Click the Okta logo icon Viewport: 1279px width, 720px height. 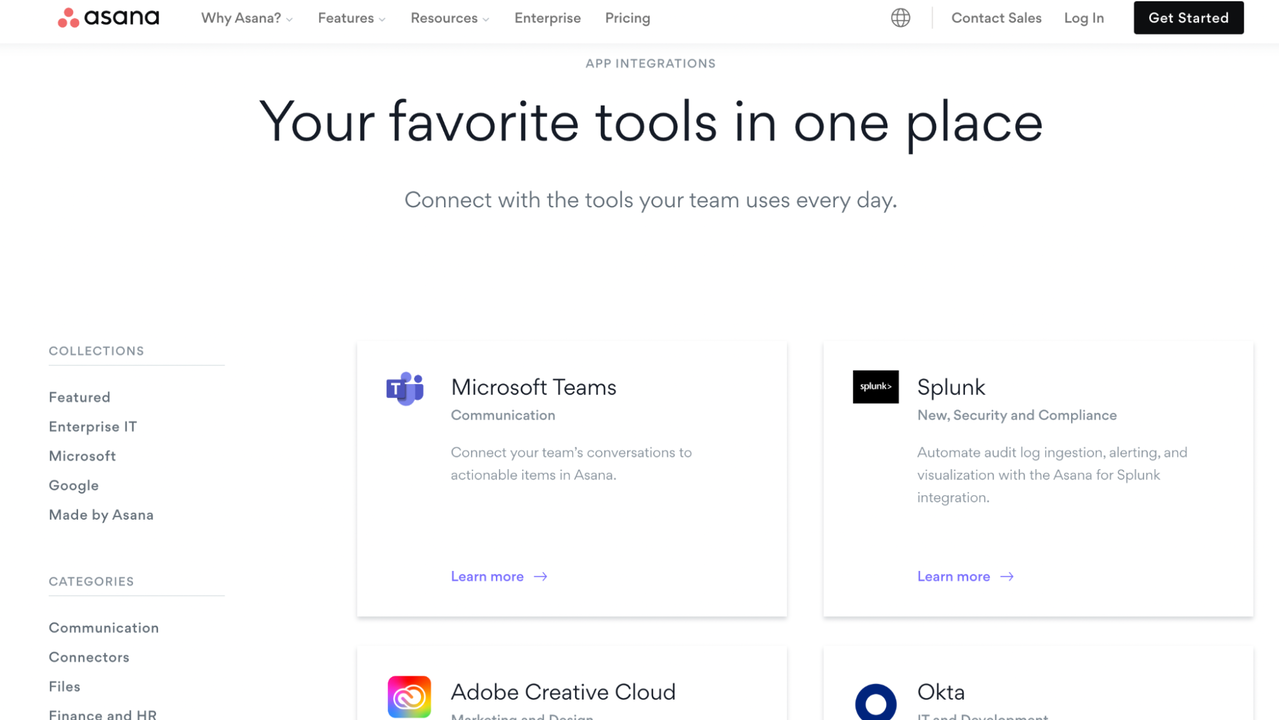point(875,701)
